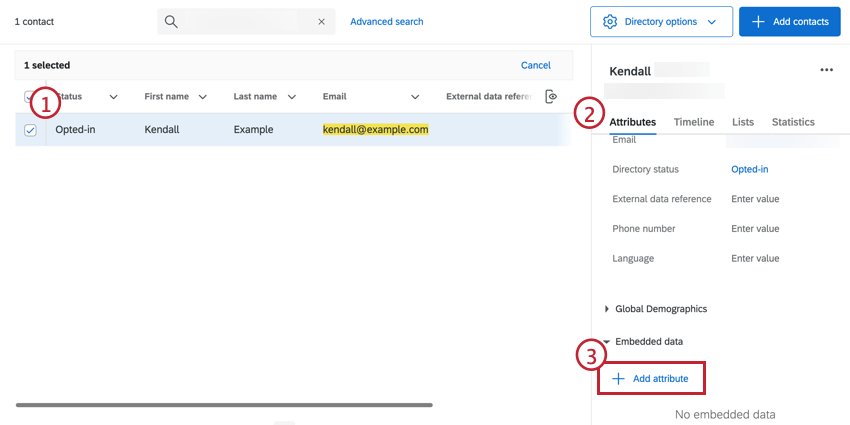Click the Directory options gear icon

(x=610, y=22)
